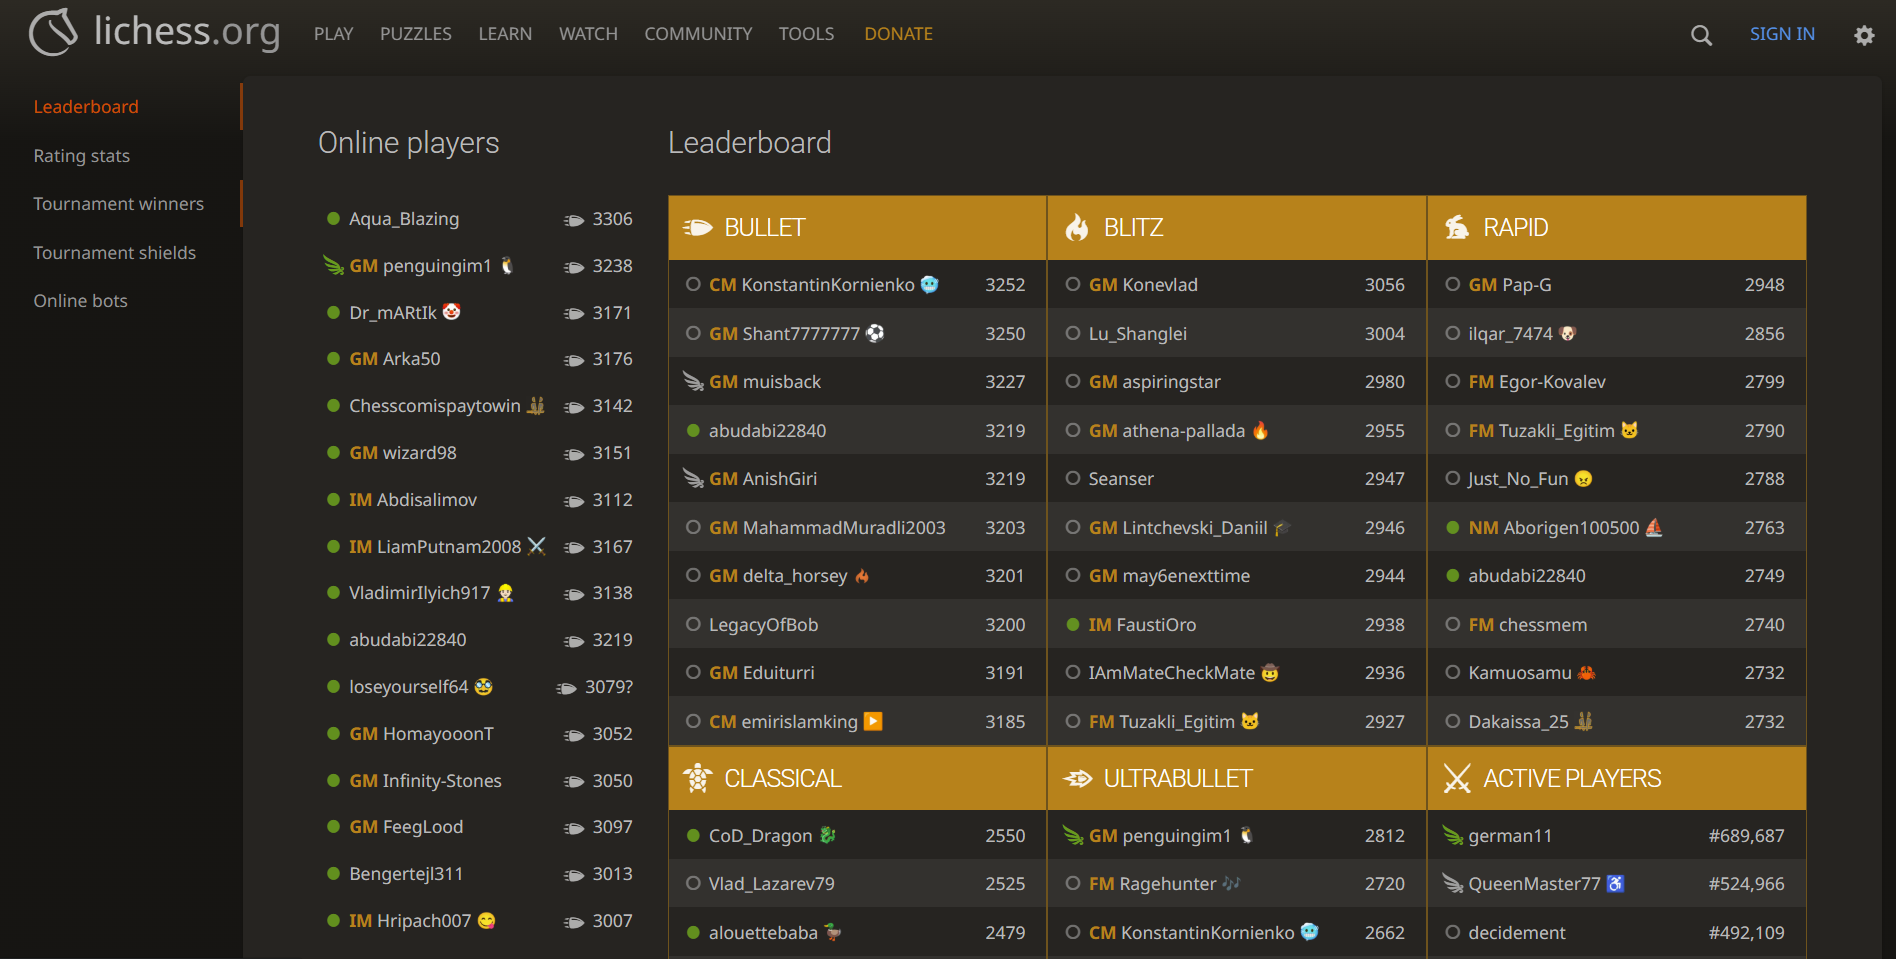Click patron wing icon beside GM muisback
The width and height of the screenshot is (1896, 959).
point(693,381)
